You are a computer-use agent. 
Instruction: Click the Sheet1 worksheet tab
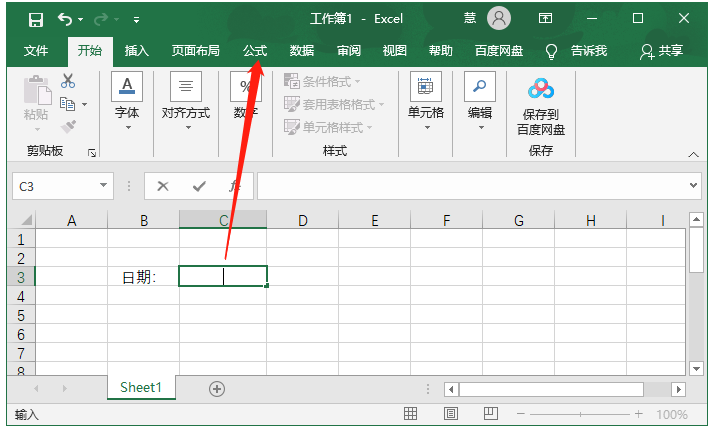click(x=141, y=388)
